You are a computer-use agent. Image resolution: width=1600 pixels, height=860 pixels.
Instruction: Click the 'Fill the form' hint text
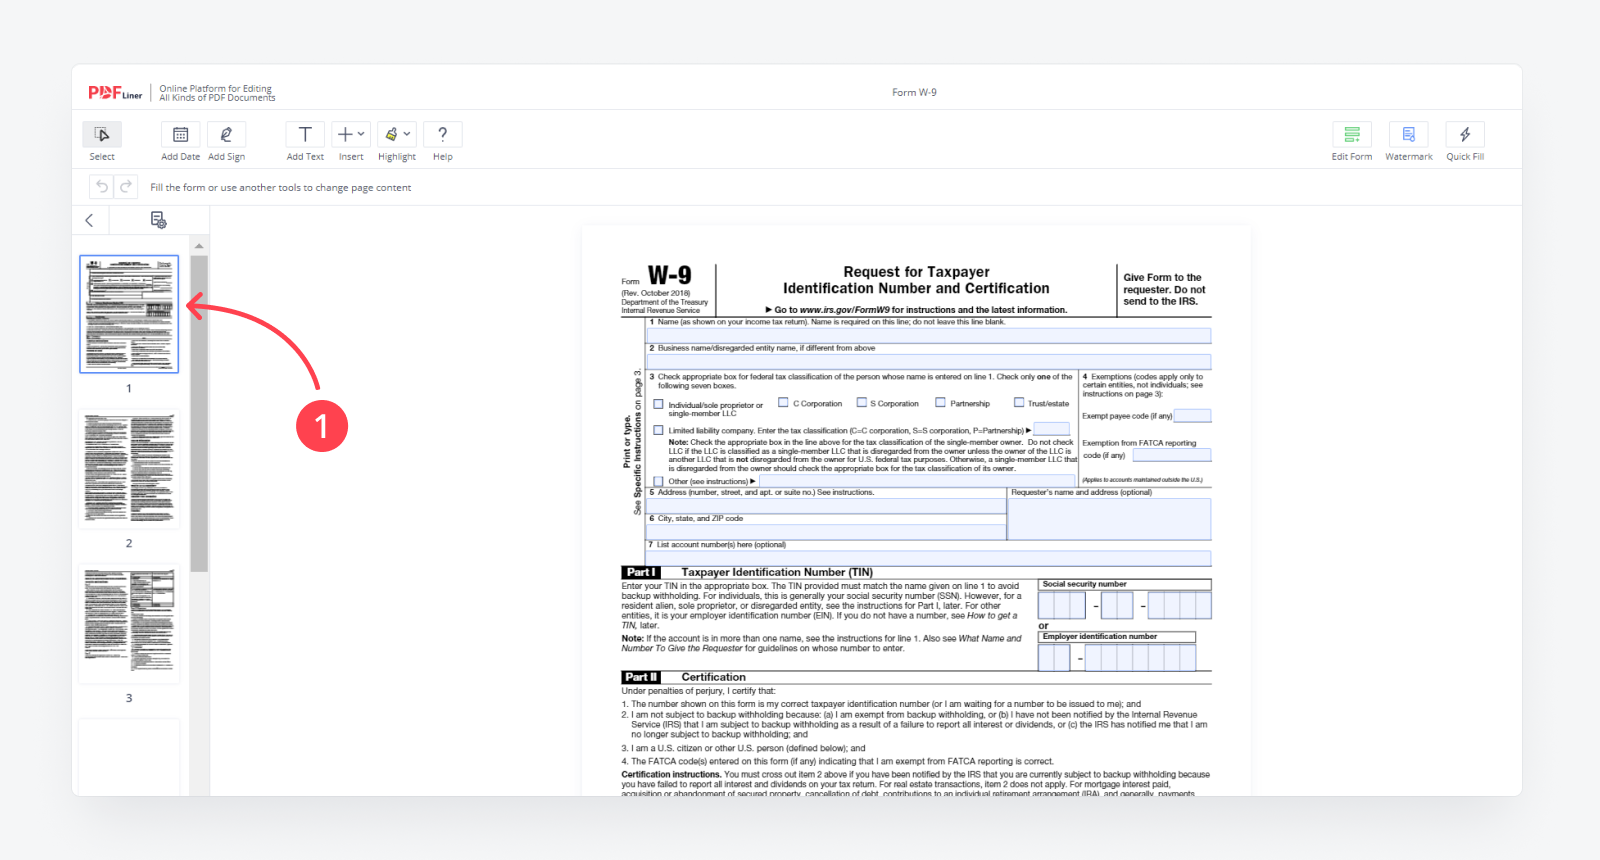(x=280, y=187)
